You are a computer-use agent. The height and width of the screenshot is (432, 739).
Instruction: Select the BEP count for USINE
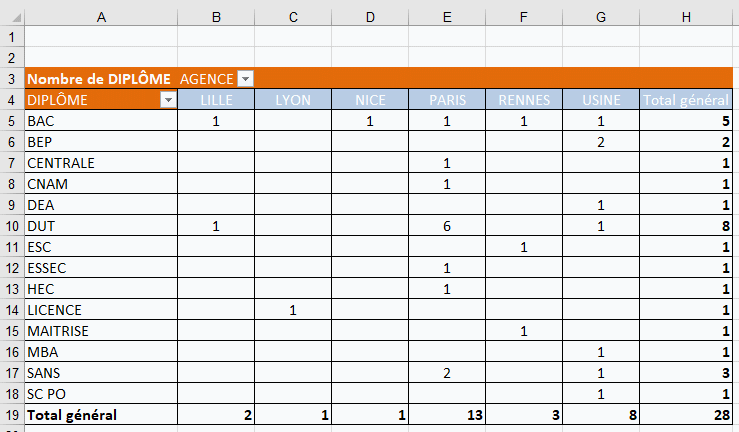coord(601,142)
